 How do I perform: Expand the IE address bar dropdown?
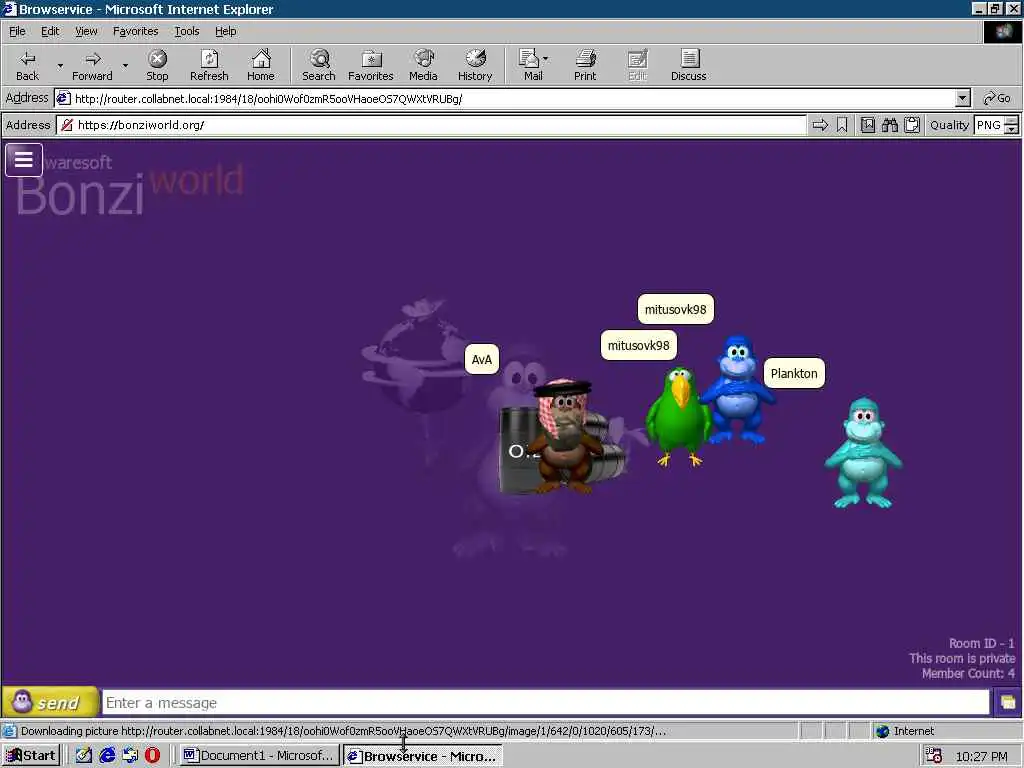[x=963, y=99]
